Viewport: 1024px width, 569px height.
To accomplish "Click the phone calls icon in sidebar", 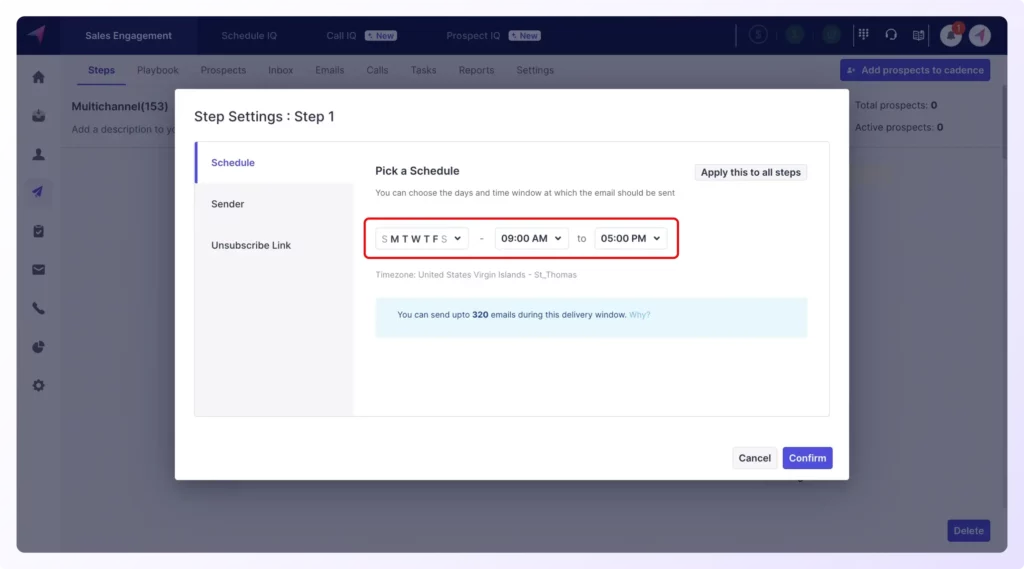I will [38, 309].
